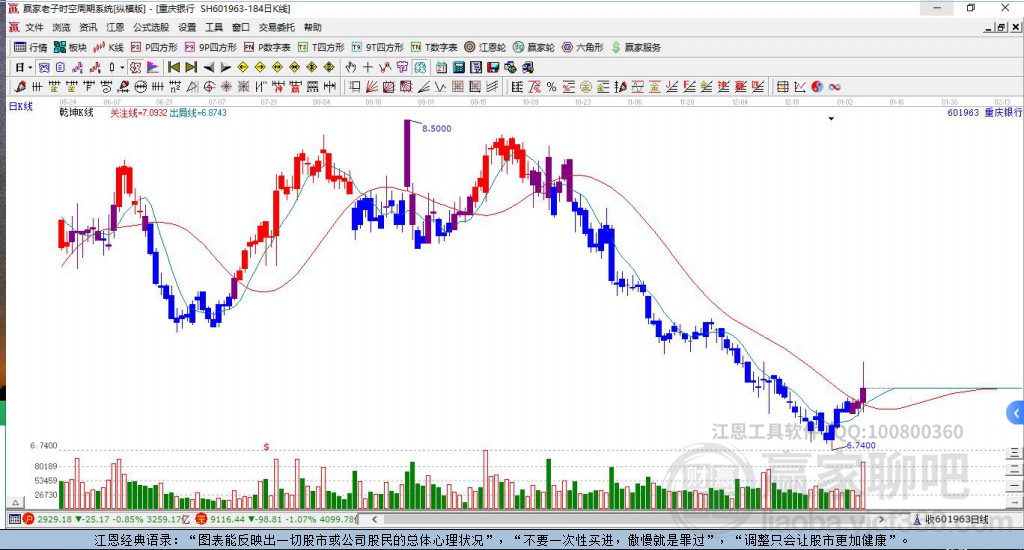Open the 9P四方形 tool
Screen dimensions: 1024x550
tap(210, 47)
